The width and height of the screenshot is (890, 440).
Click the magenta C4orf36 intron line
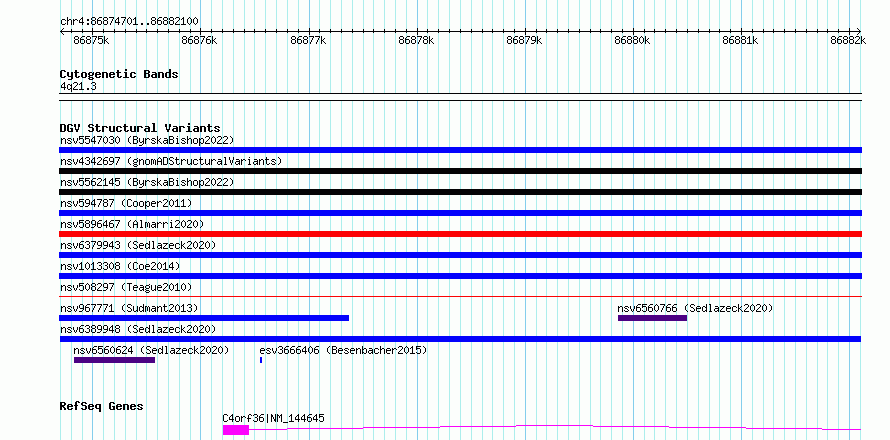(x=555, y=427)
